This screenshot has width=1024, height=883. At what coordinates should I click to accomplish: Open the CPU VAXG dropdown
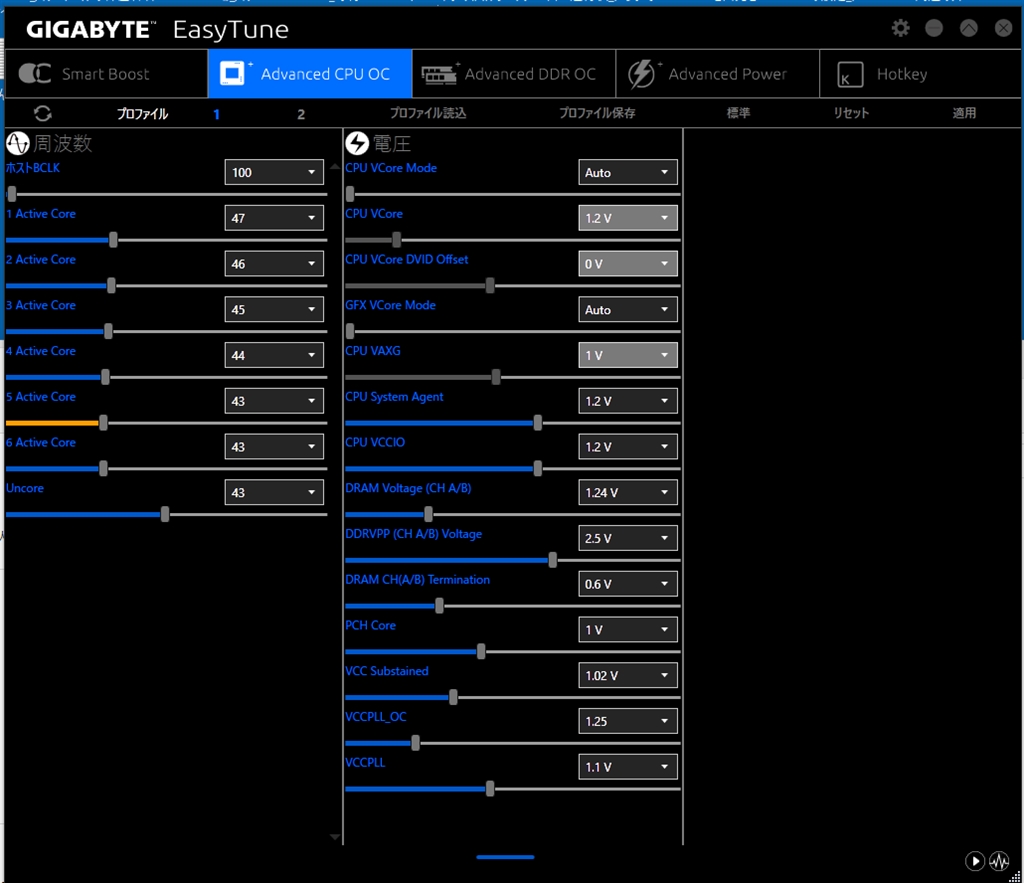click(628, 355)
